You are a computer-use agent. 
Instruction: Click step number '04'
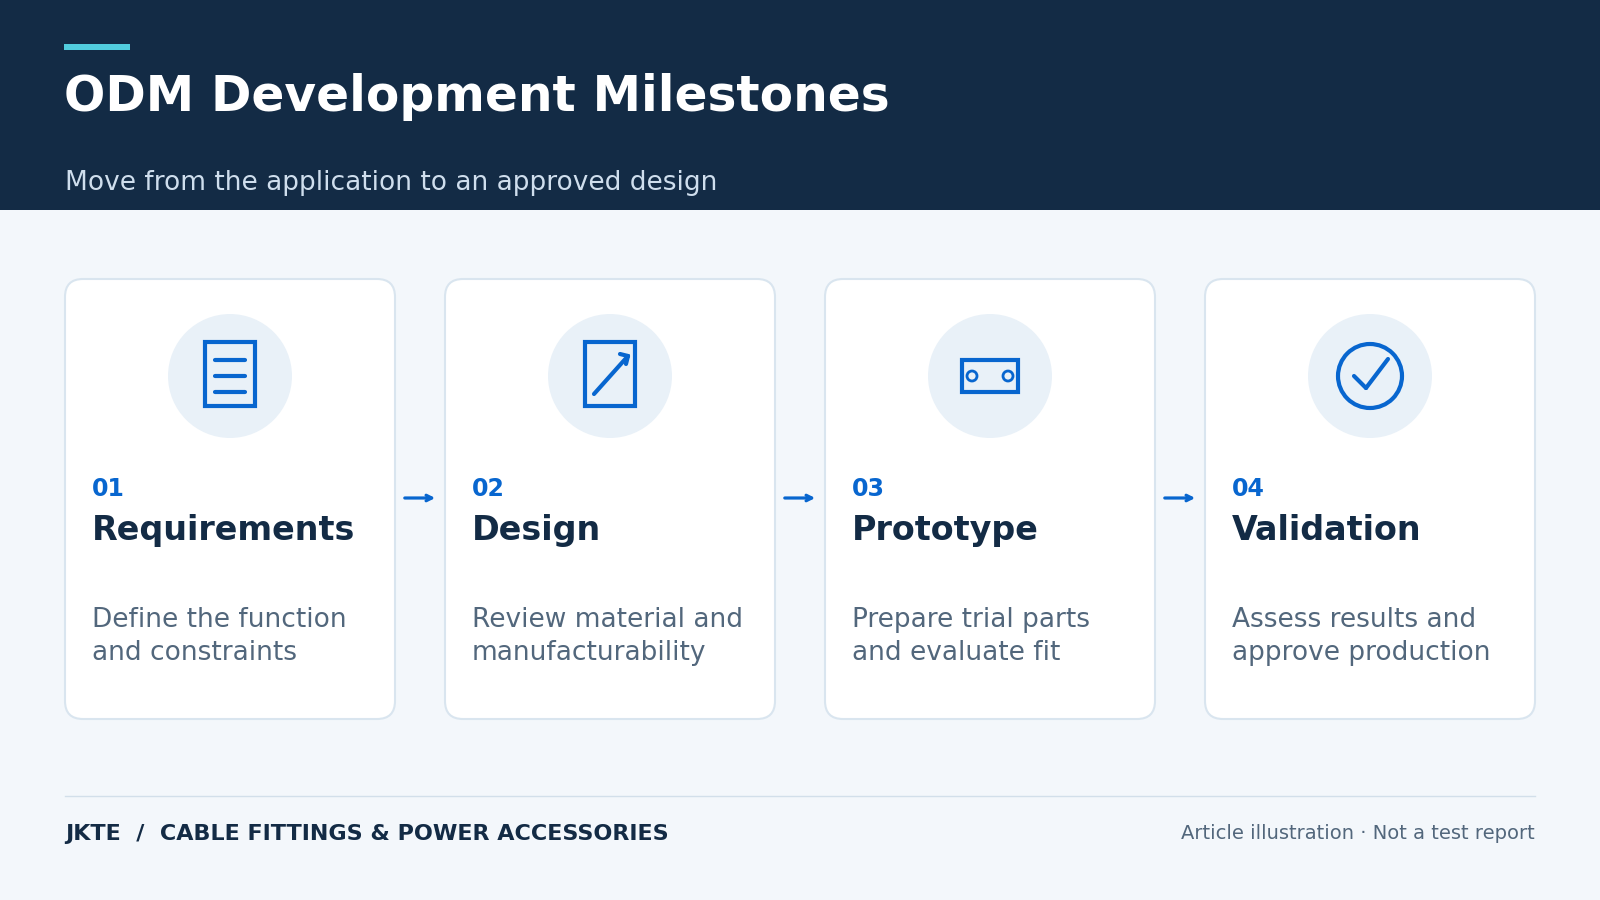1248,489
